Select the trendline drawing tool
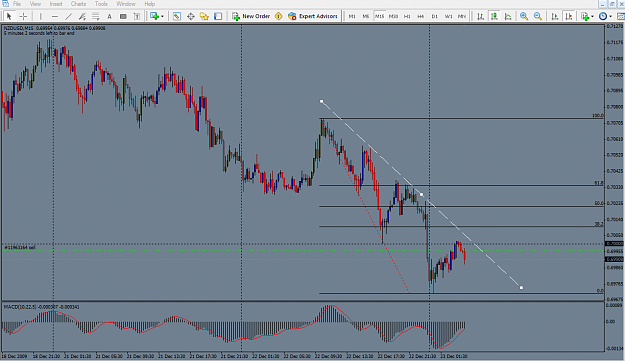The image size is (625, 361). 69,16
